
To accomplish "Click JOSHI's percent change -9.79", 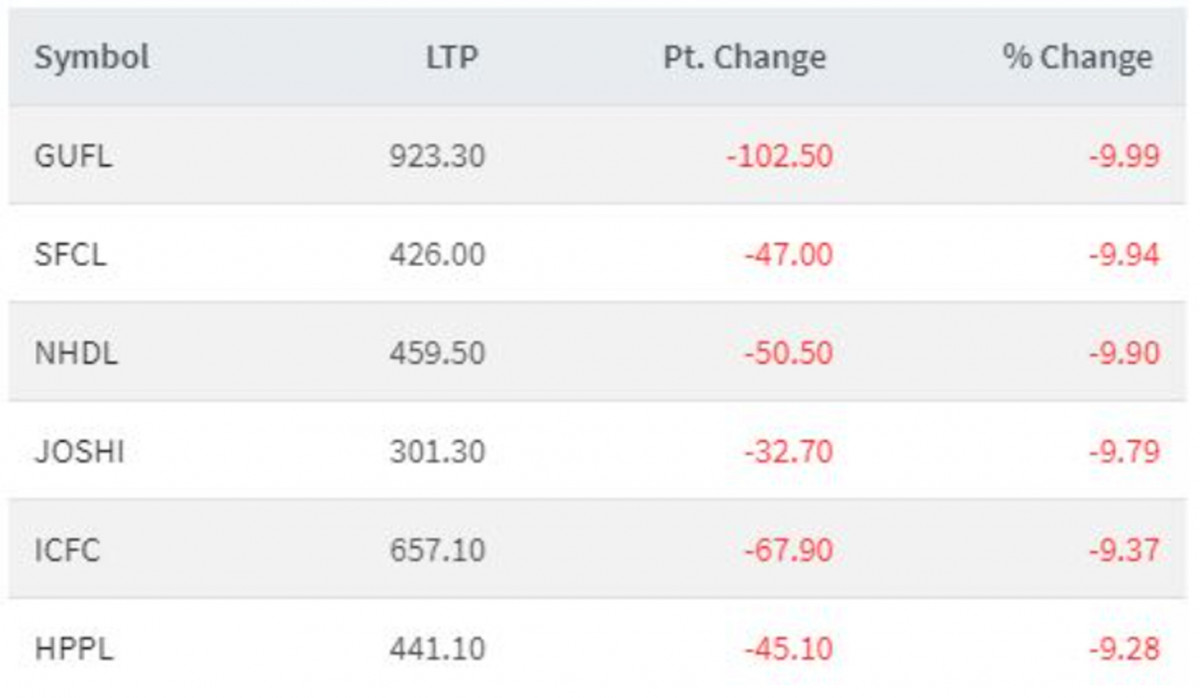I will (1124, 452).
